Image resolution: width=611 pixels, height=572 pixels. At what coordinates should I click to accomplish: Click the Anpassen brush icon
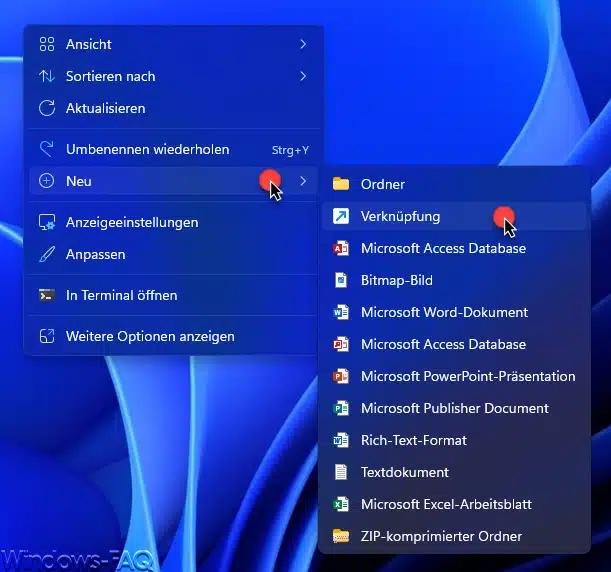[47, 254]
